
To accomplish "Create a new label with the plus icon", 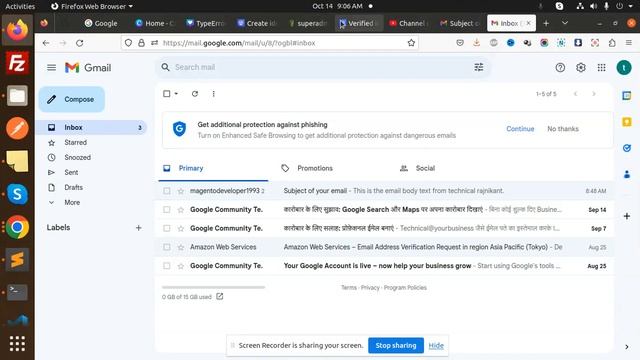I will 138,228.
